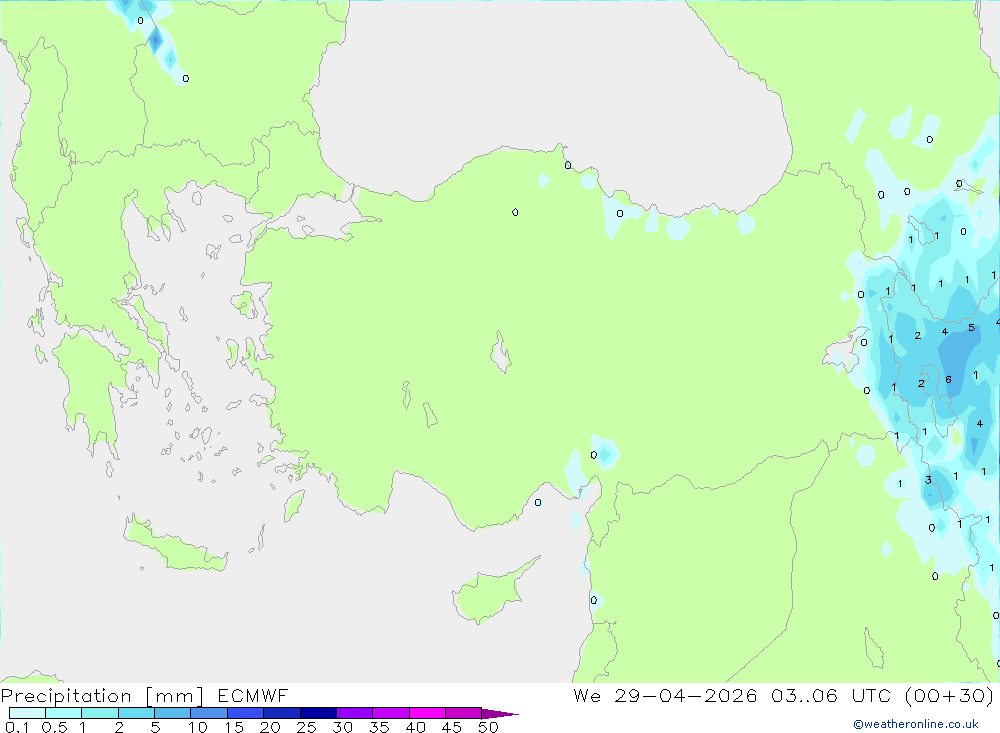The width and height of the screenshot is (1000, 733).
Task: Click the 0.5–1 mm legend swatch
Action: 63,713
